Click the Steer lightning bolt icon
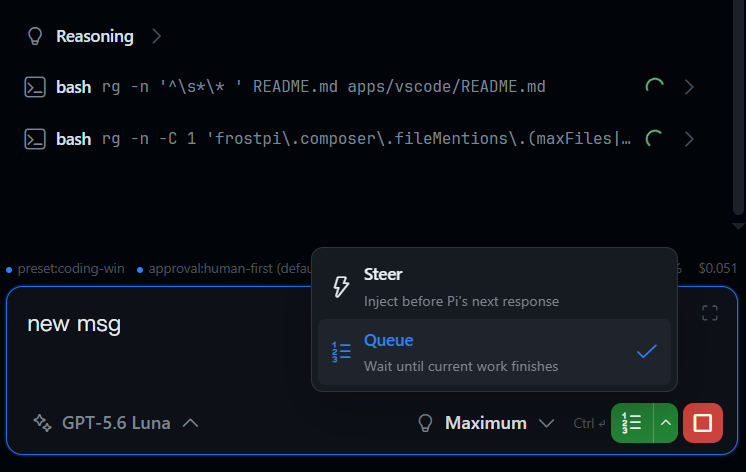Screen dimensions: 746x472 341,286
